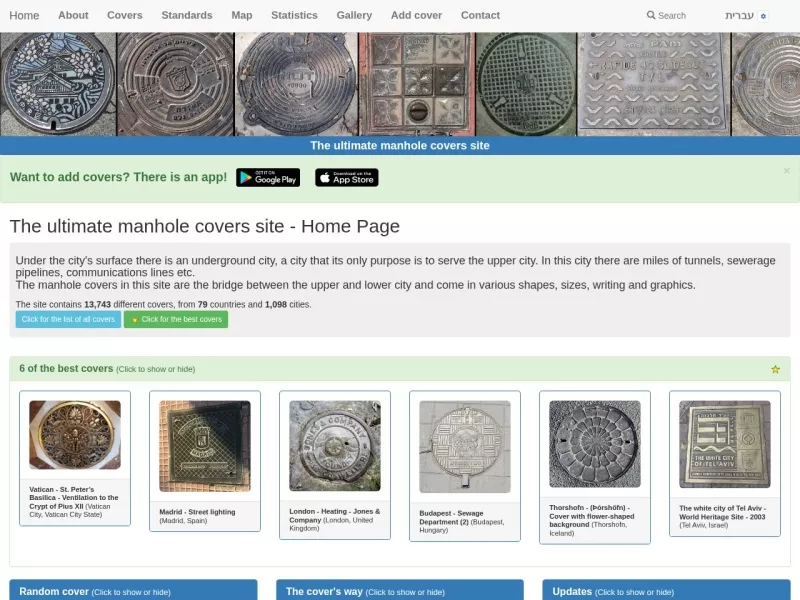Open the Gallery page
Image resolution: width=800 pixels, height=600 pixels.
354,15
